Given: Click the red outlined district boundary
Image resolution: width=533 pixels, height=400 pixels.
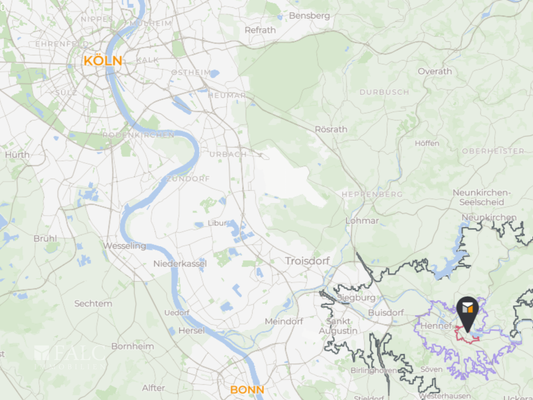Looking at the screenshot, I should coord(466,335).
